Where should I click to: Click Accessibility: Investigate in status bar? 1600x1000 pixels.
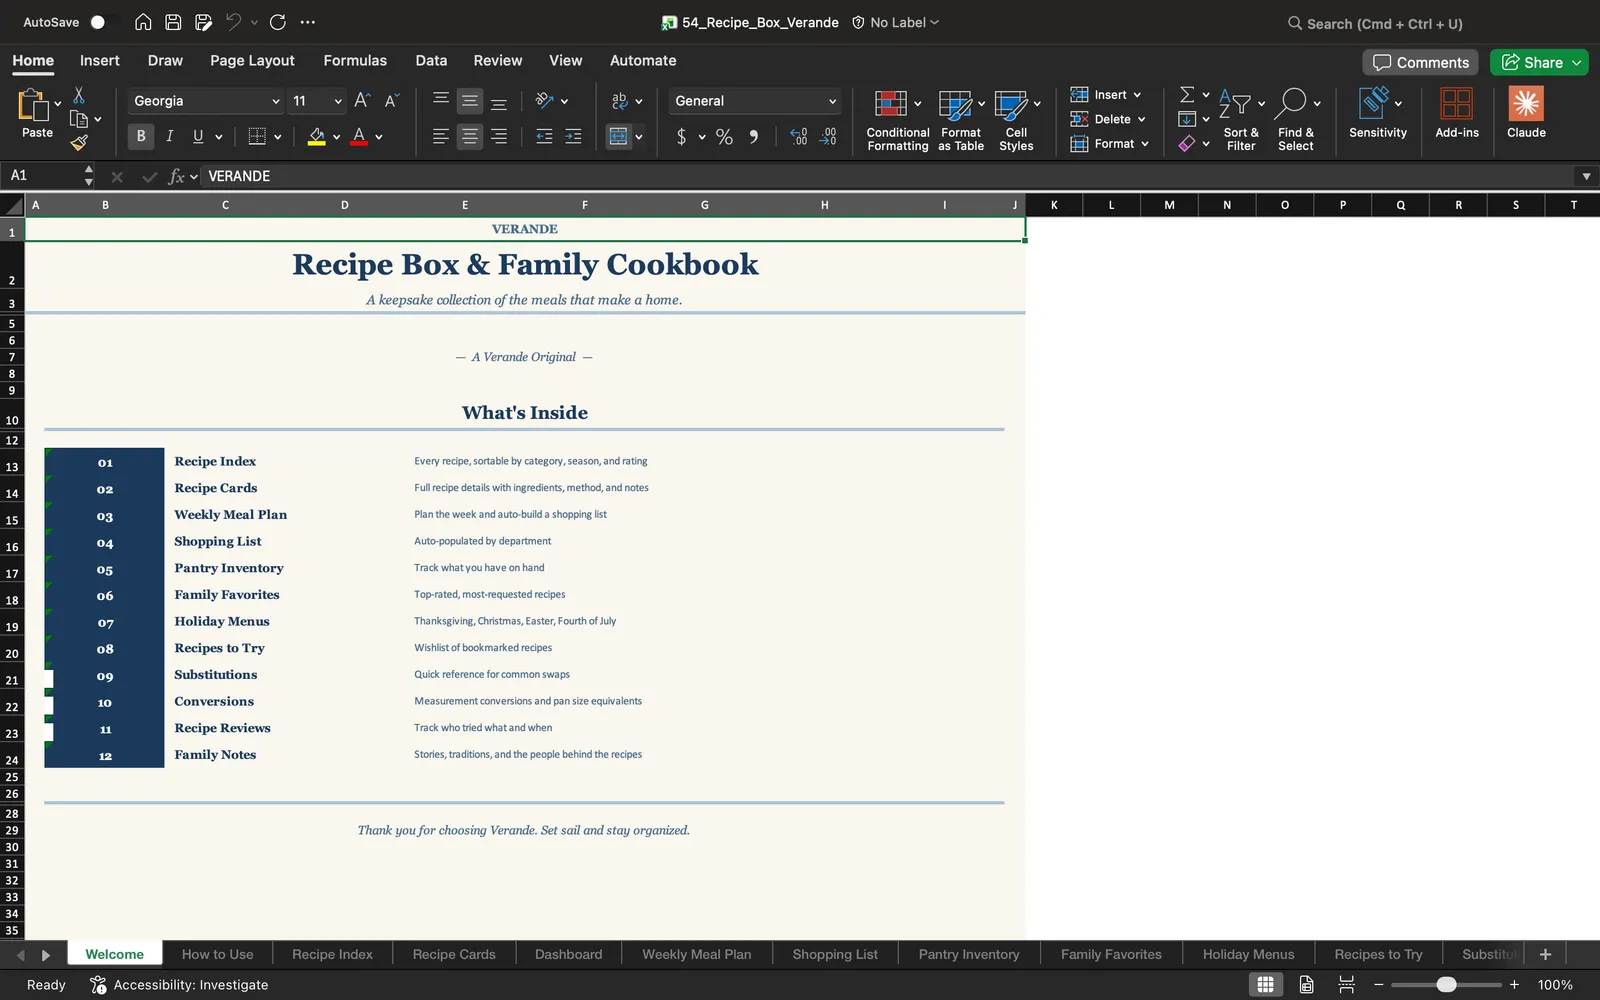[179, 985]
